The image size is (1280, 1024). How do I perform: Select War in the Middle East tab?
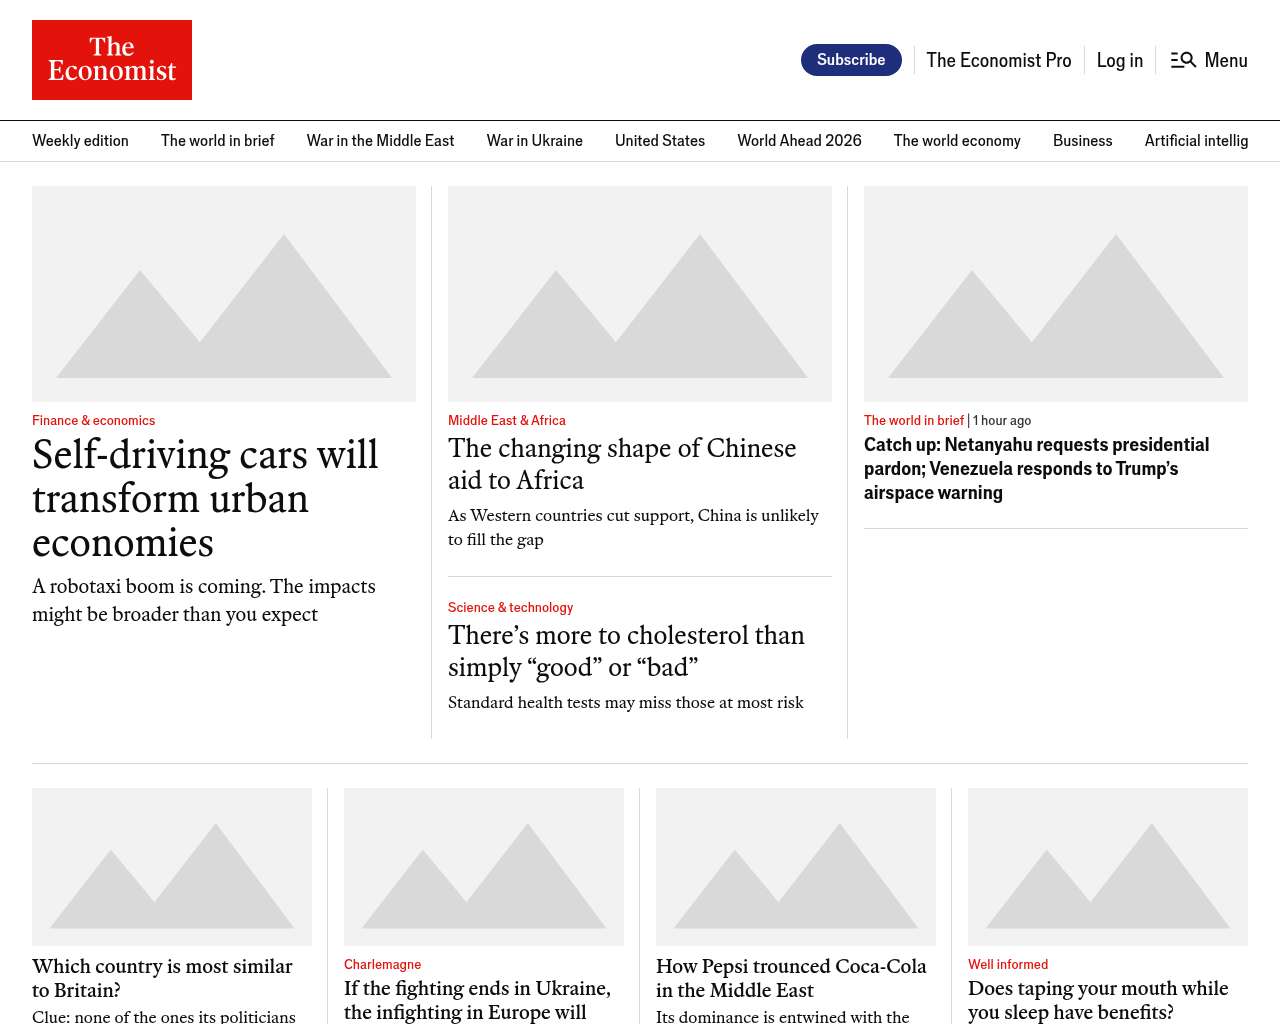pos(380,141)
